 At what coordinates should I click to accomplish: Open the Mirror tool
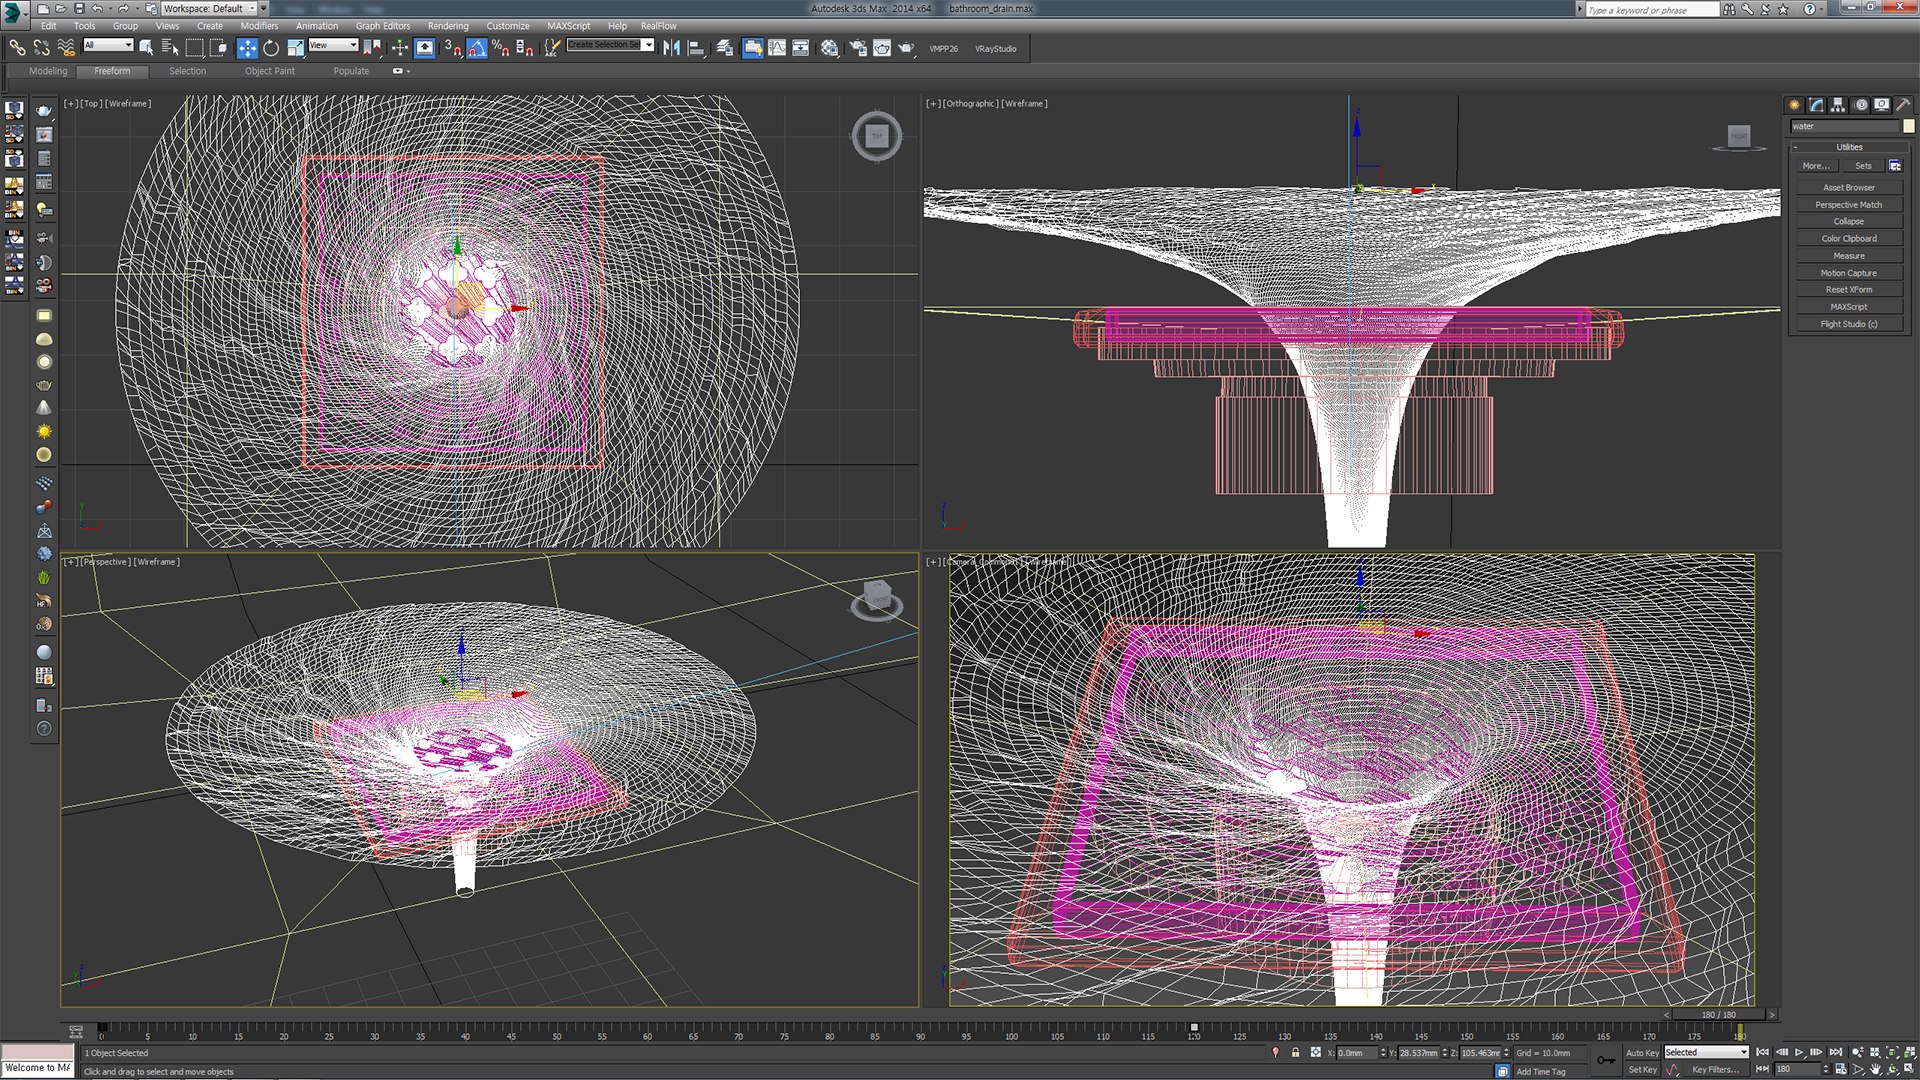pos(672,48)
